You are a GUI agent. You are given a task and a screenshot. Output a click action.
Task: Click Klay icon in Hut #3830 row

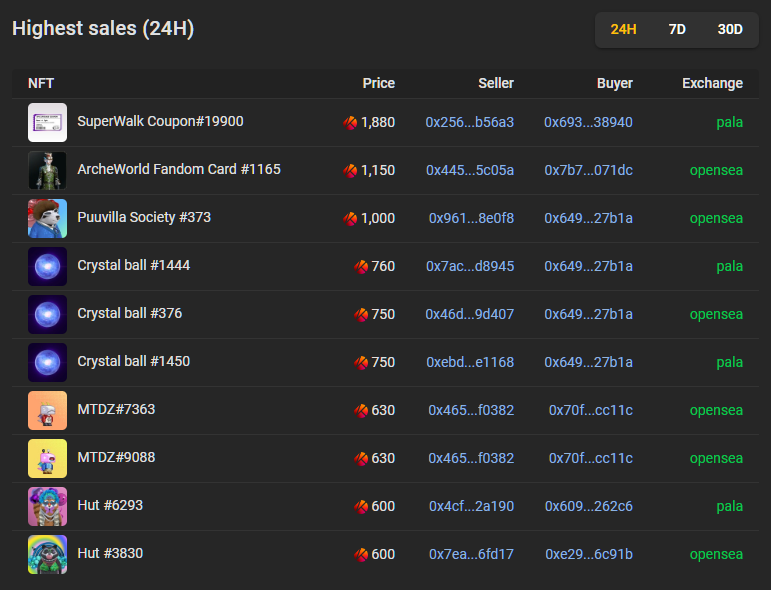click(361, 555)
